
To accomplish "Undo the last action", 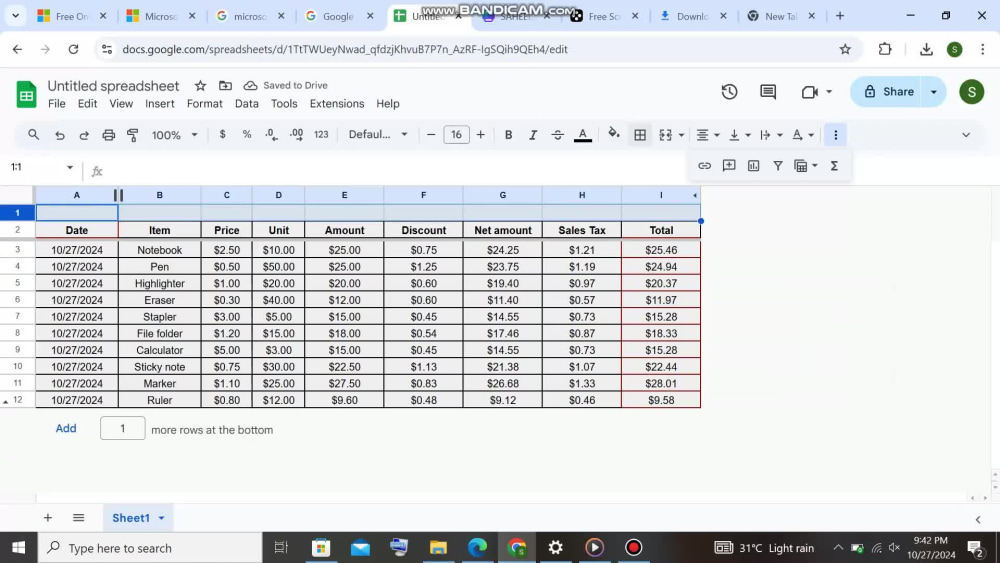I will (59, 135).
